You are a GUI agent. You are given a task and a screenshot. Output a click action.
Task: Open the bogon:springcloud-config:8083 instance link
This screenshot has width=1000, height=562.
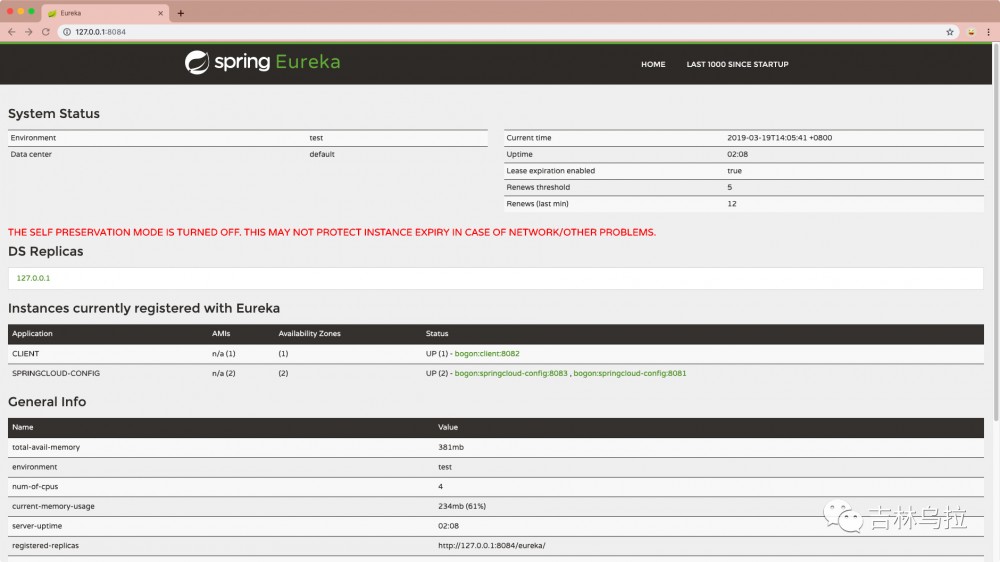pos(511,373)
